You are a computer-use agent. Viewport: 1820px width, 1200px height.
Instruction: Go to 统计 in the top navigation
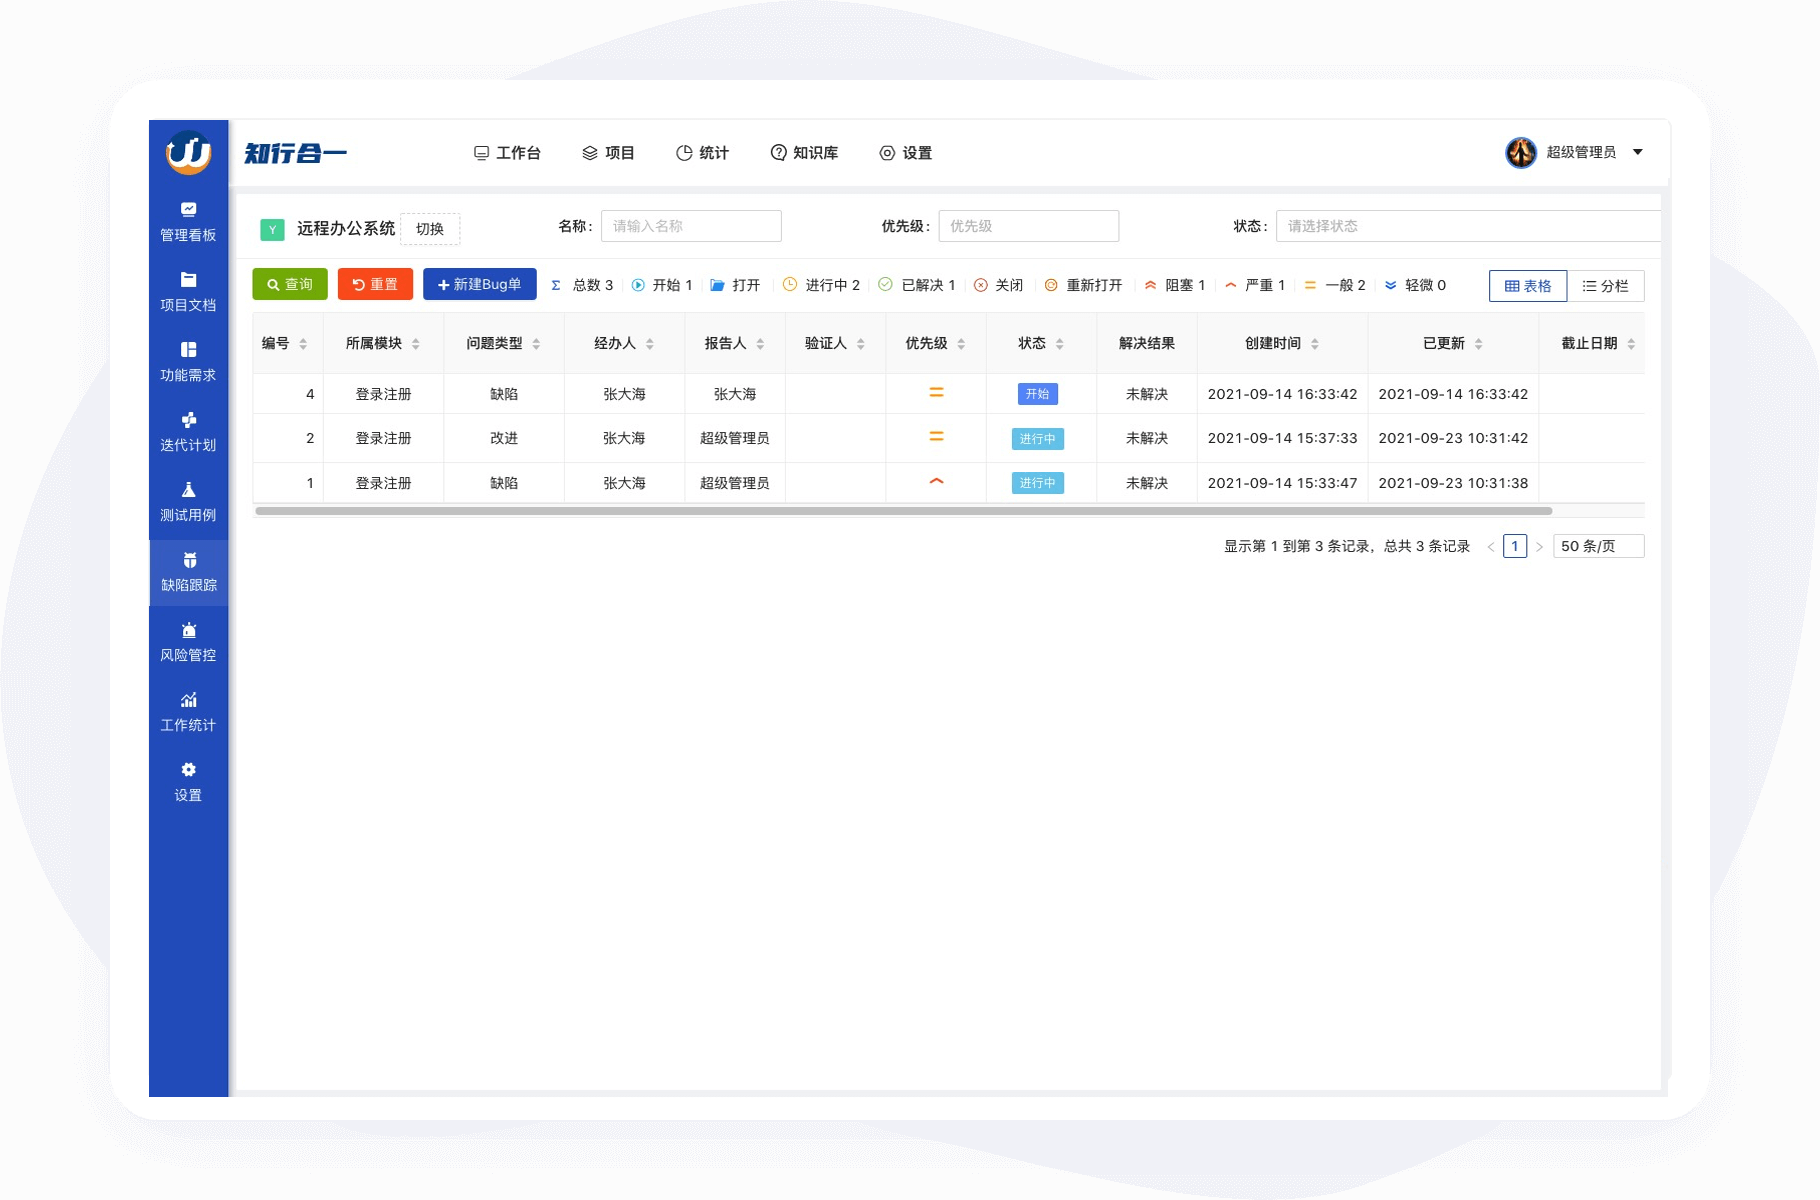coord(702,153)
